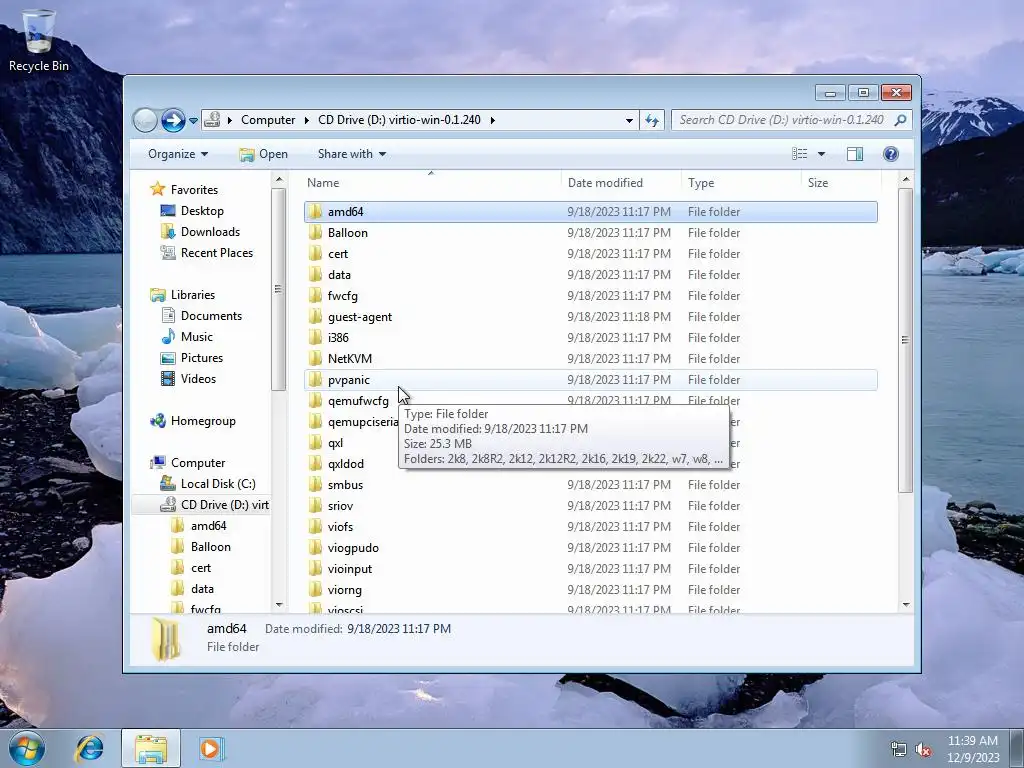Select the amd64 folder in file list
The image size is (1024, 768).
coord(590,212)
